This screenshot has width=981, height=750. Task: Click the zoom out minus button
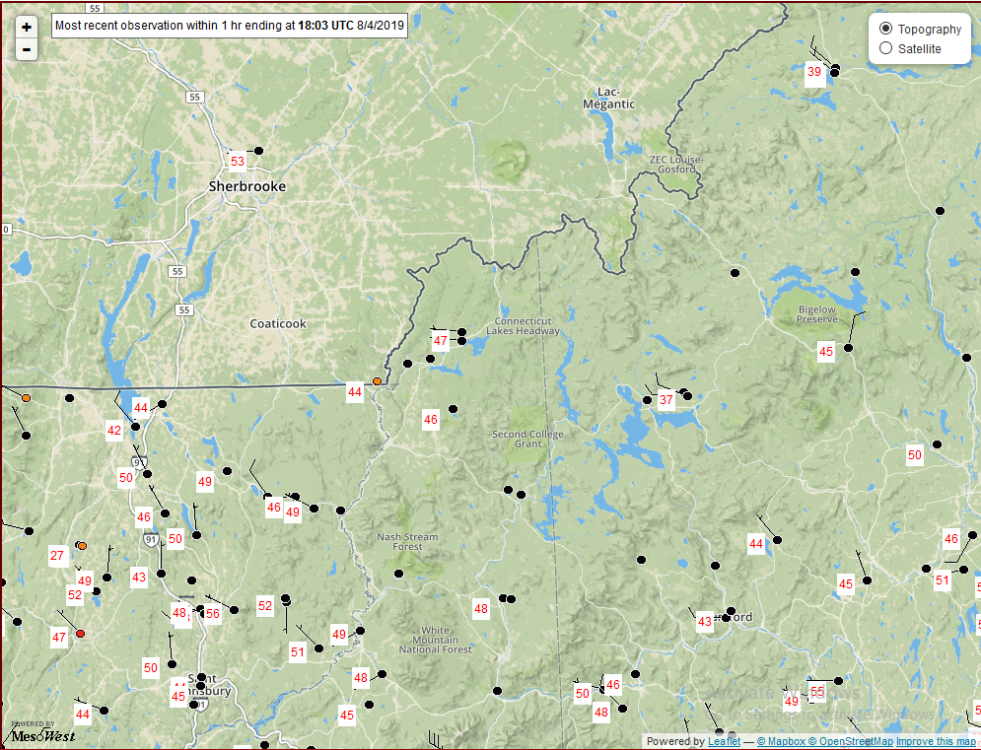[x=26, y=49]
